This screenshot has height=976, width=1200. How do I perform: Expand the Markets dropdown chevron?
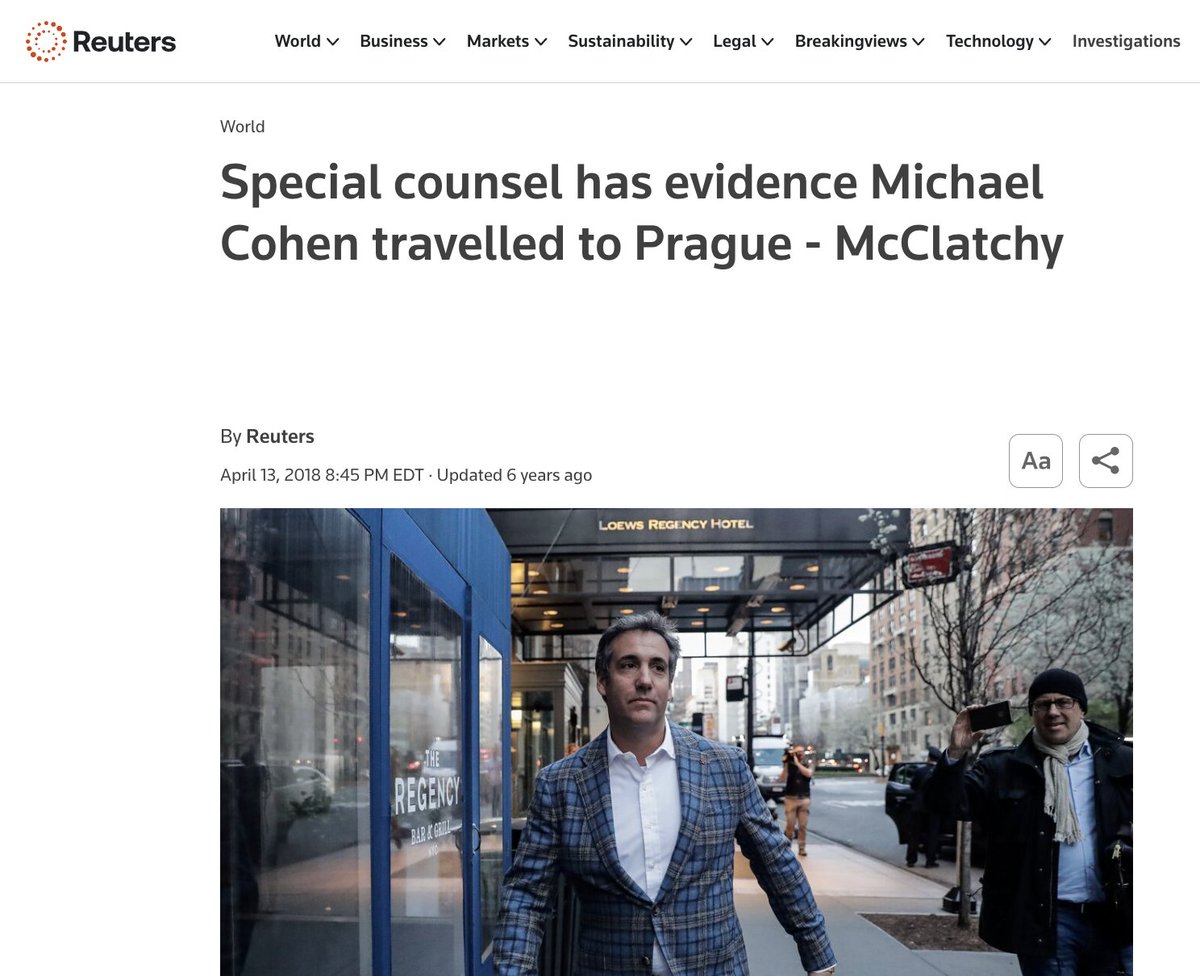541,42
